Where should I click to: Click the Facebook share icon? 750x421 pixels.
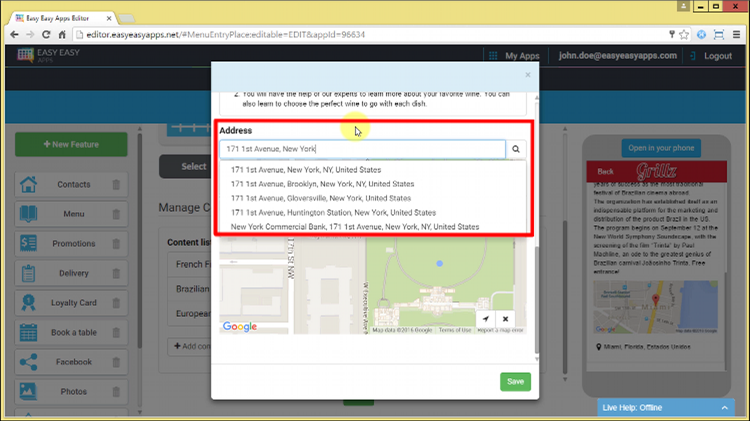point(28,362)
